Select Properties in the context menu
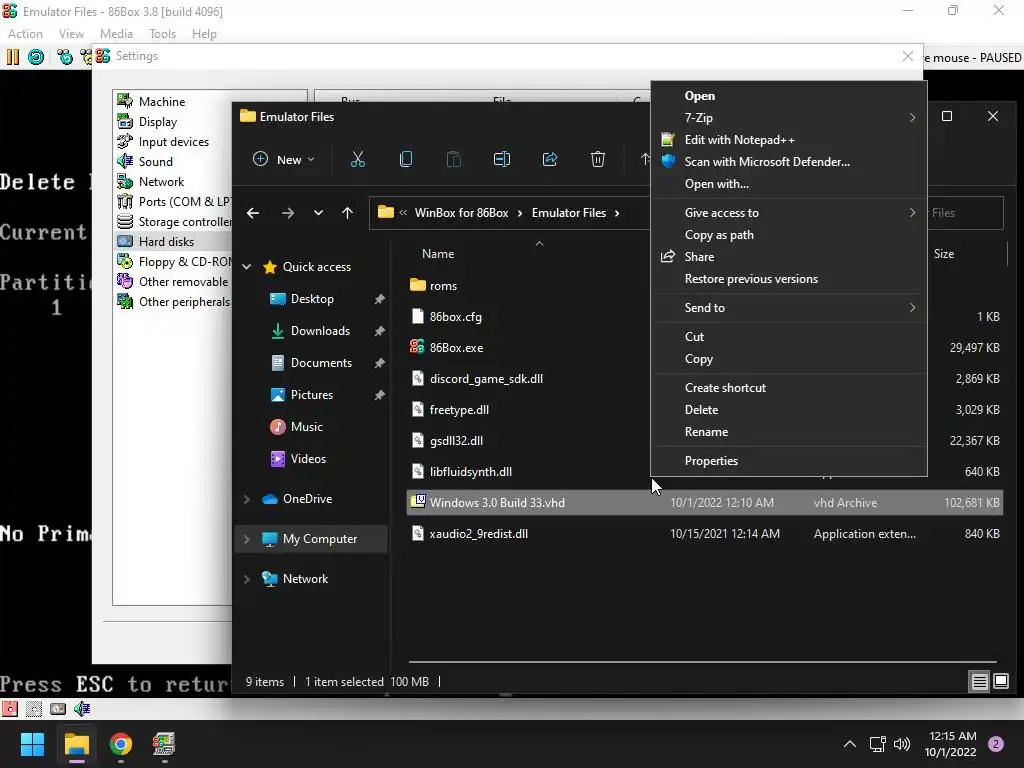This screenshot has width=1024, height=768. click(x=789, y=461)
